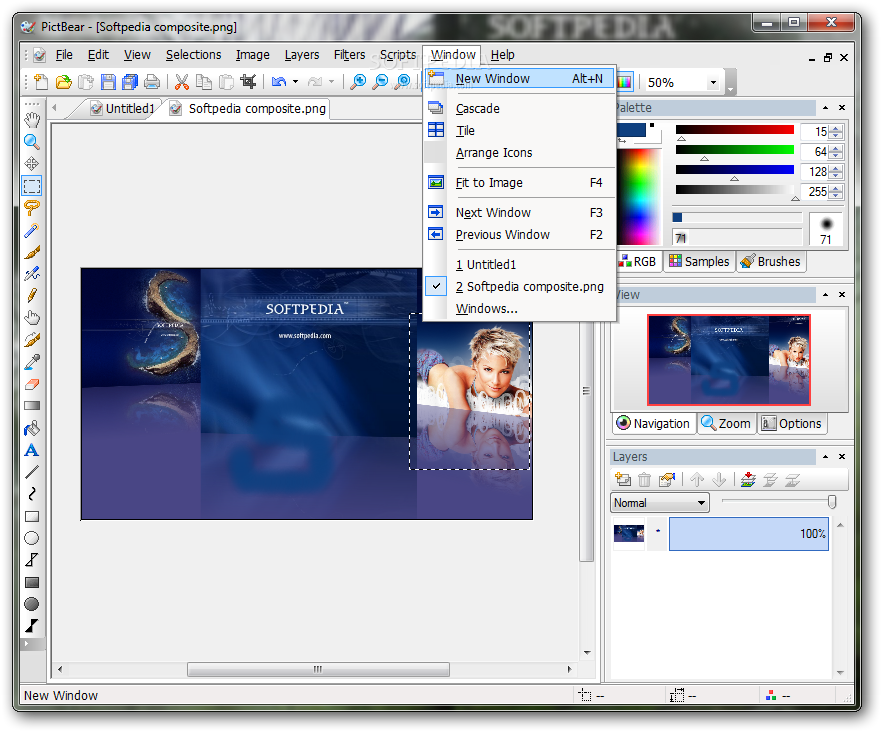Screen dimensions: 882x732
Task: Expand the toolbar overflow chevron
Action: point(730,83)
